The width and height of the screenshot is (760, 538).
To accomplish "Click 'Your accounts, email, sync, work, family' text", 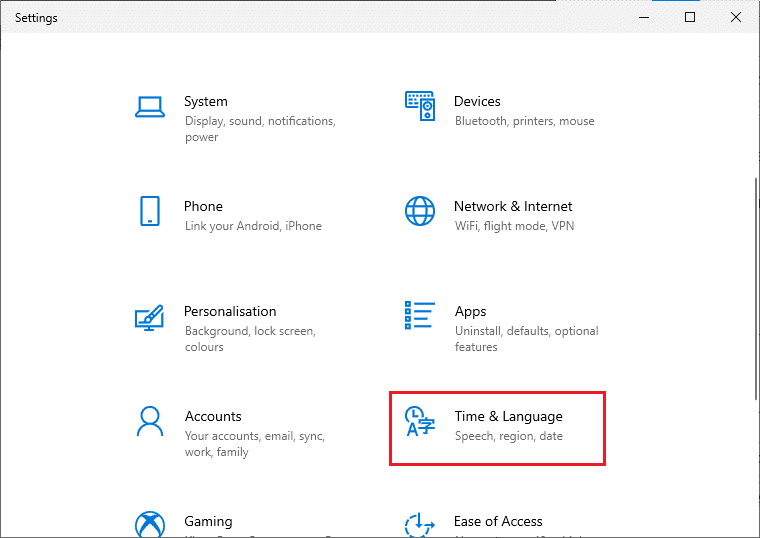I will [254, 444].
